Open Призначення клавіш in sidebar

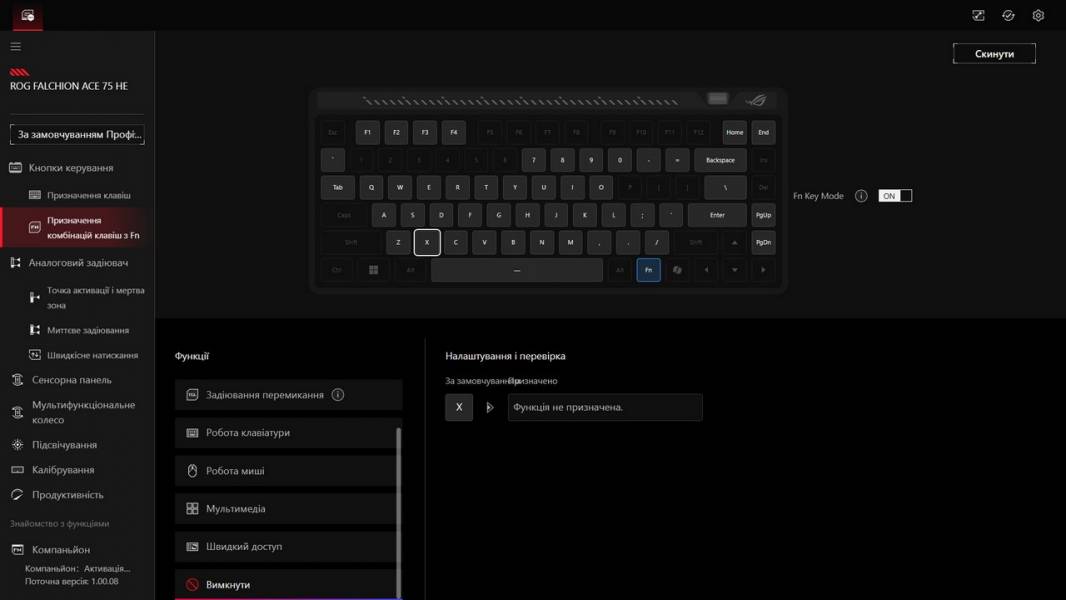(88, 195)
